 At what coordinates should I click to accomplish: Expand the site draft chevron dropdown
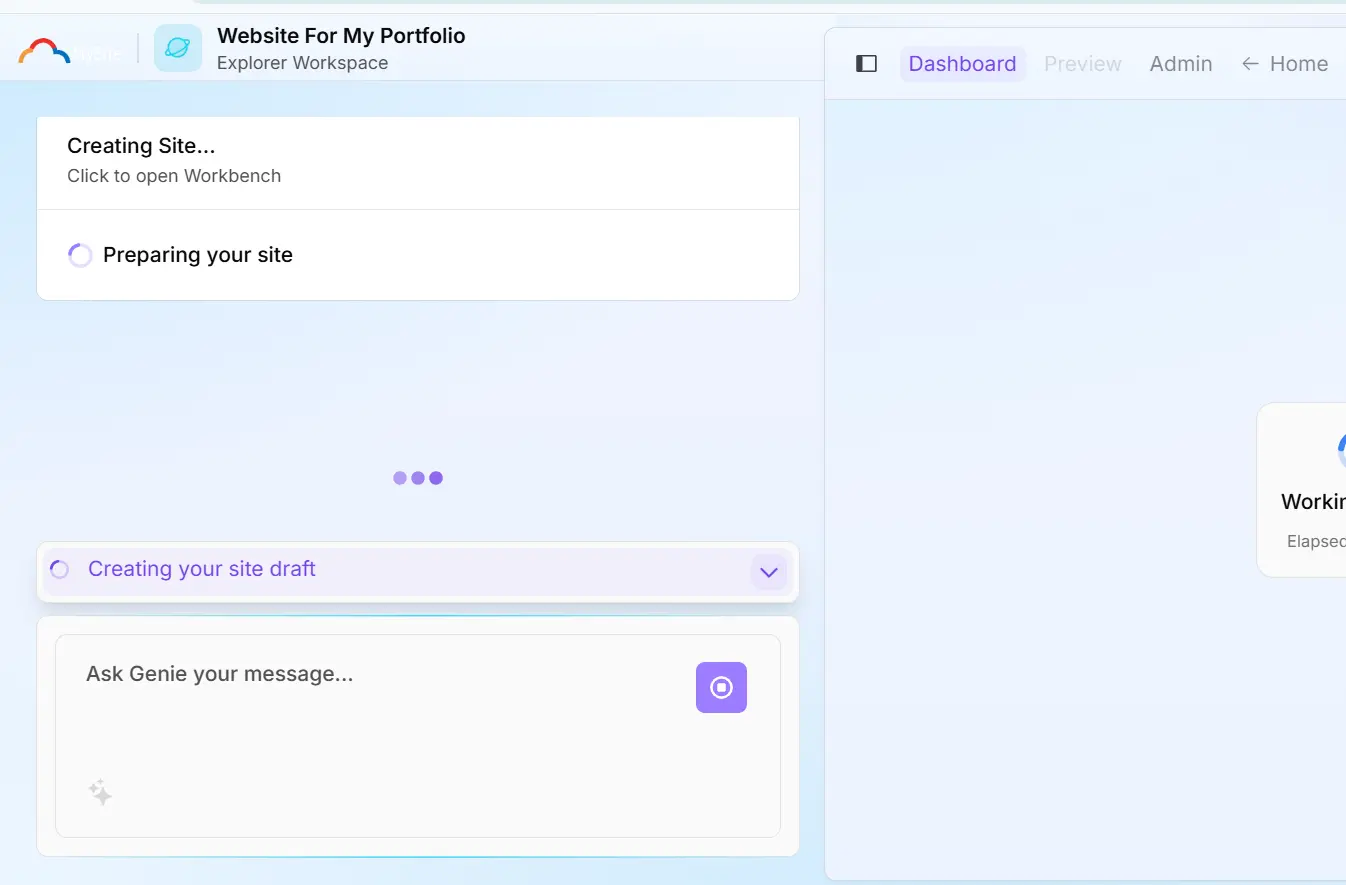pyautogui.click(x=768, y=572)
